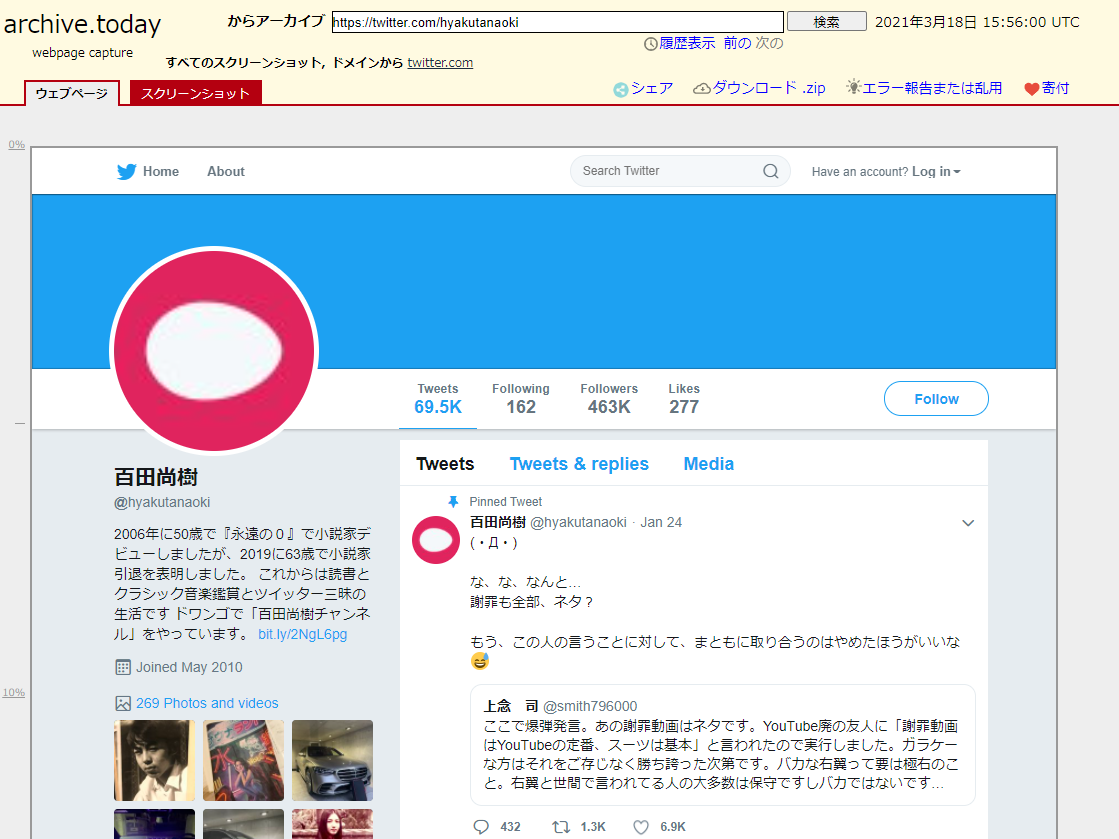1119x839 pixels.
Task: Open the quoted @smith796000 tweet
Action: click(722, 745)
